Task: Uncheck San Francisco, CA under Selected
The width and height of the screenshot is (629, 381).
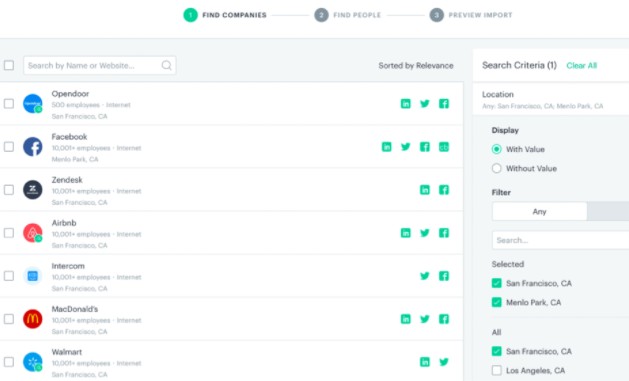Action: click(x=497, y=283)
